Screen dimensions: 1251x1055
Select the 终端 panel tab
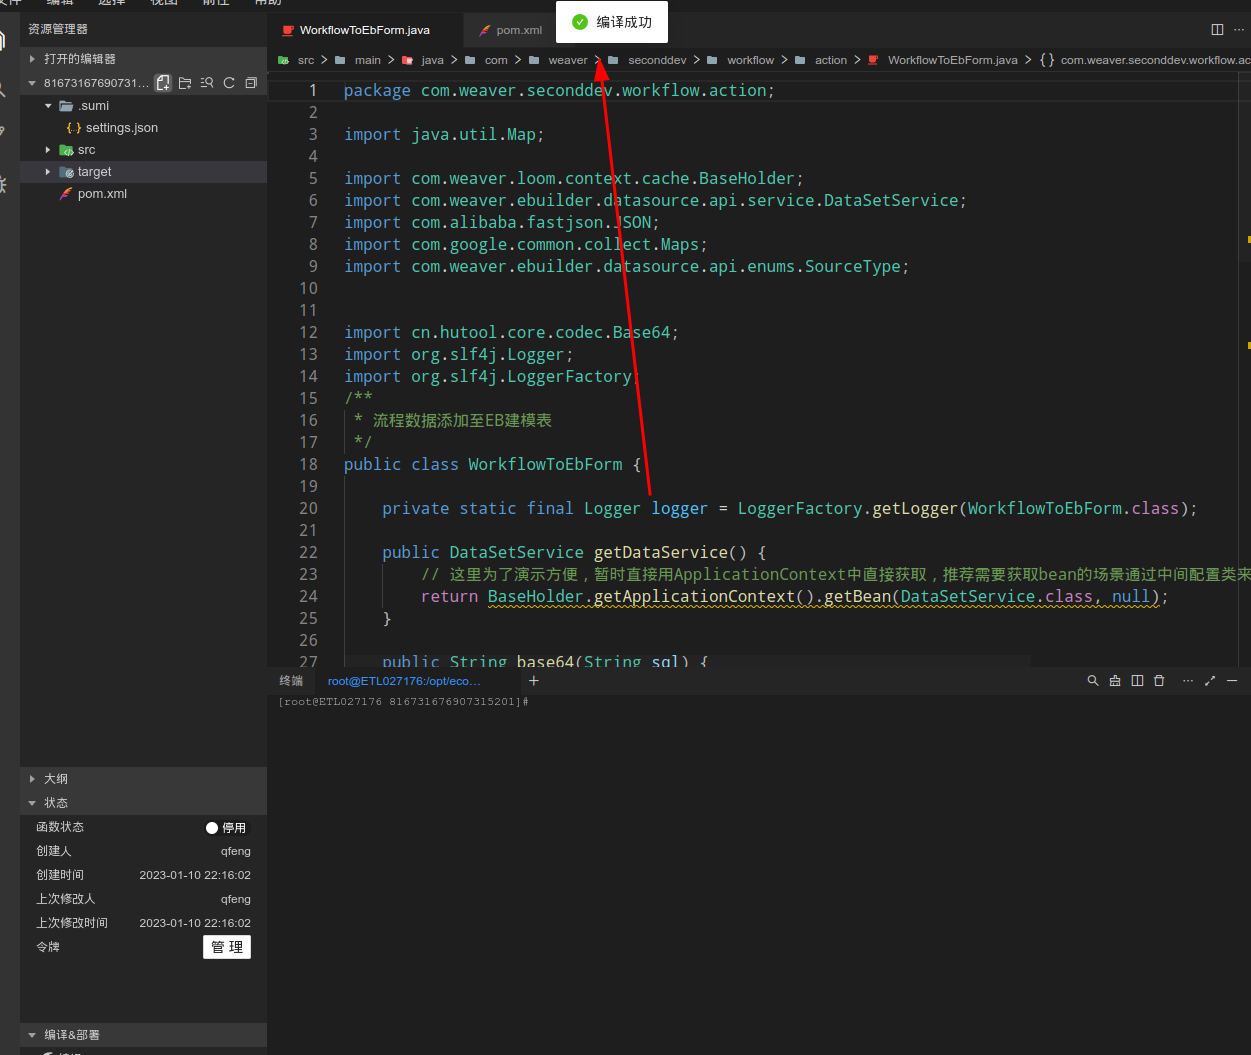[291, 681]
